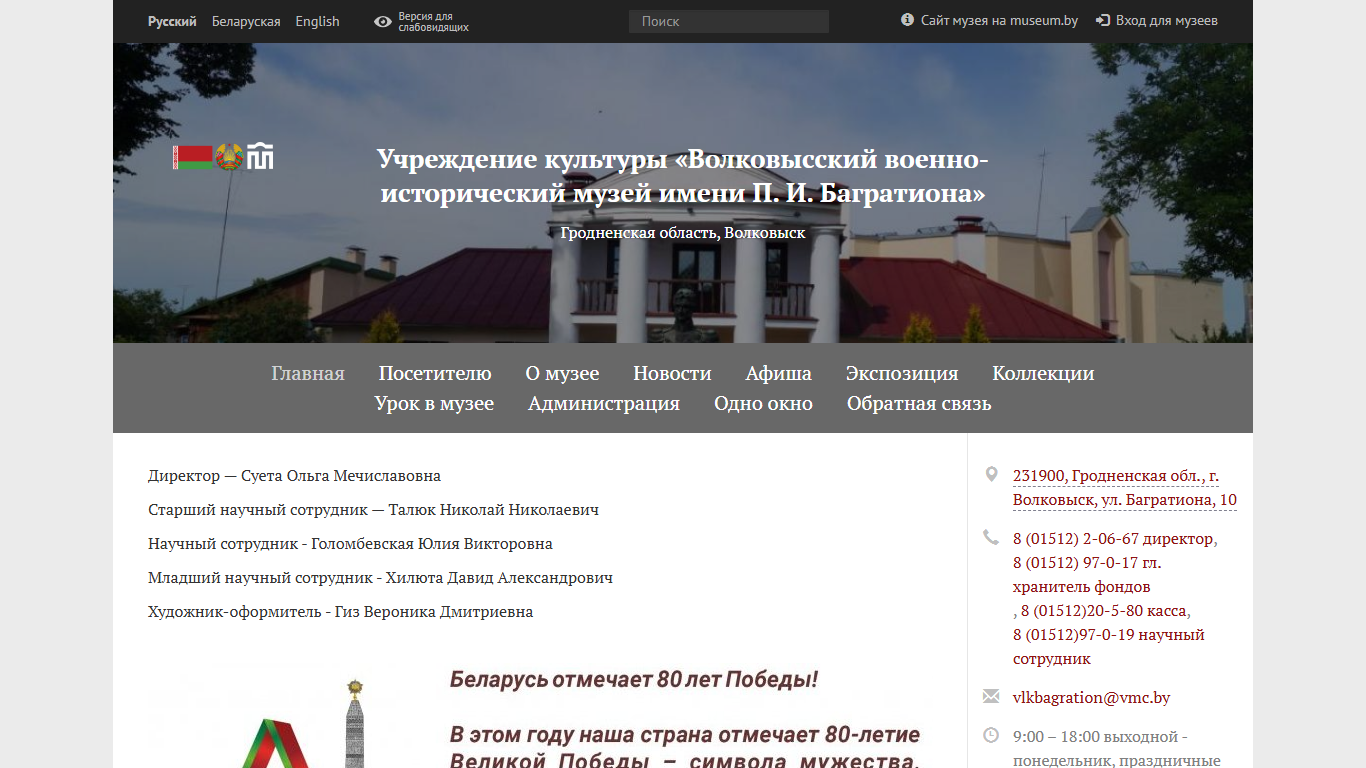1366x768 pixels.
Task: Click the map pin icon beside address
Action: tap(991, 474)
